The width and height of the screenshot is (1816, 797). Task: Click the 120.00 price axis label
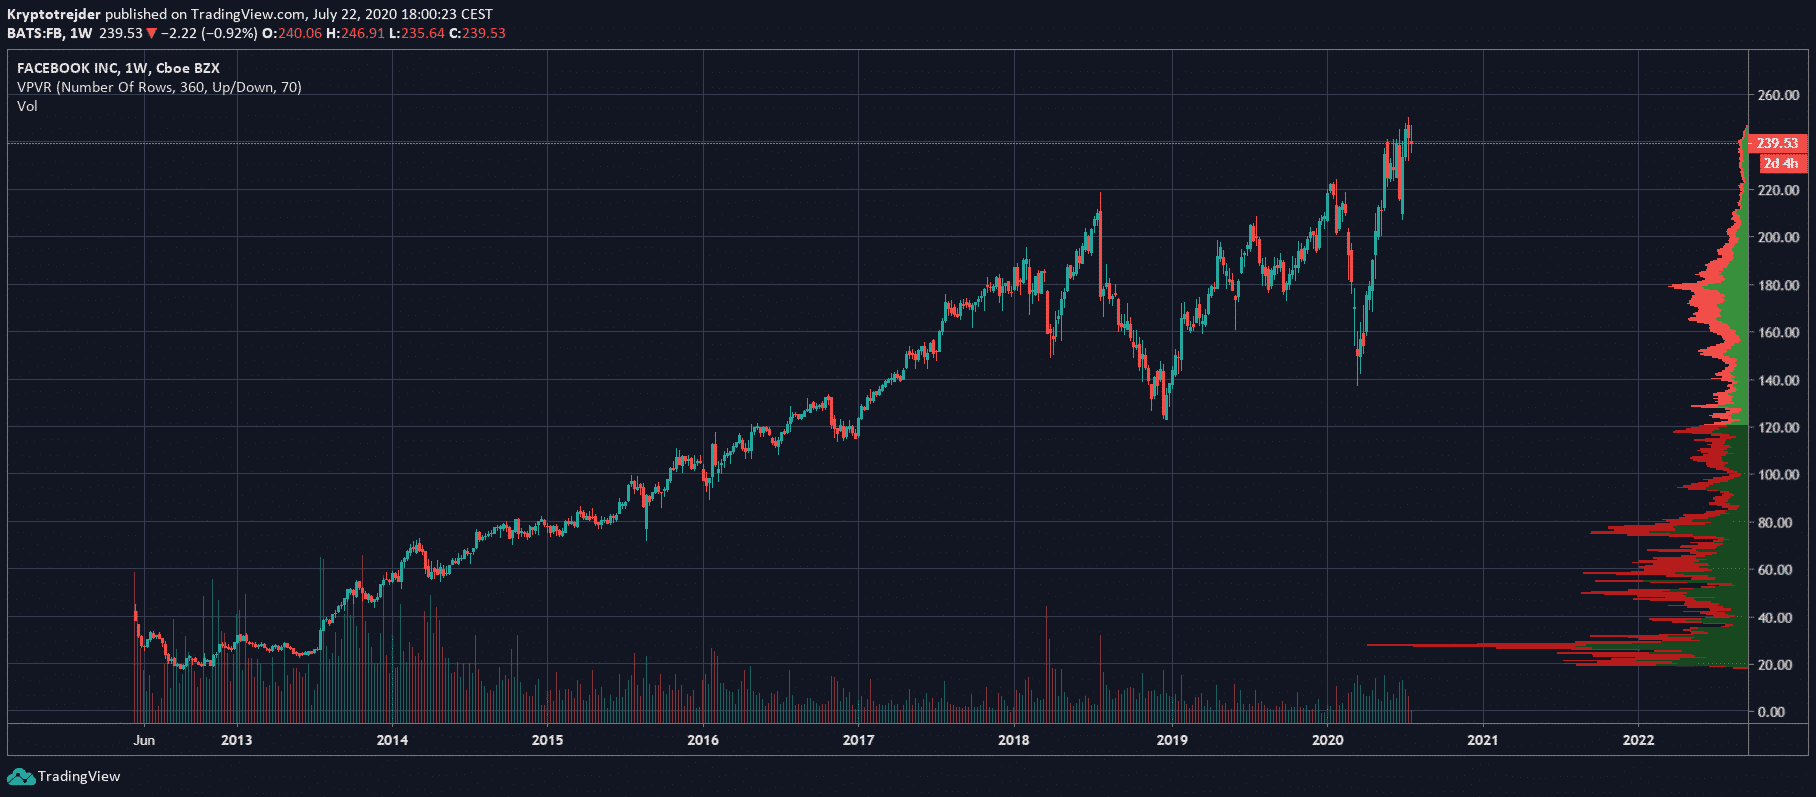1778,427
